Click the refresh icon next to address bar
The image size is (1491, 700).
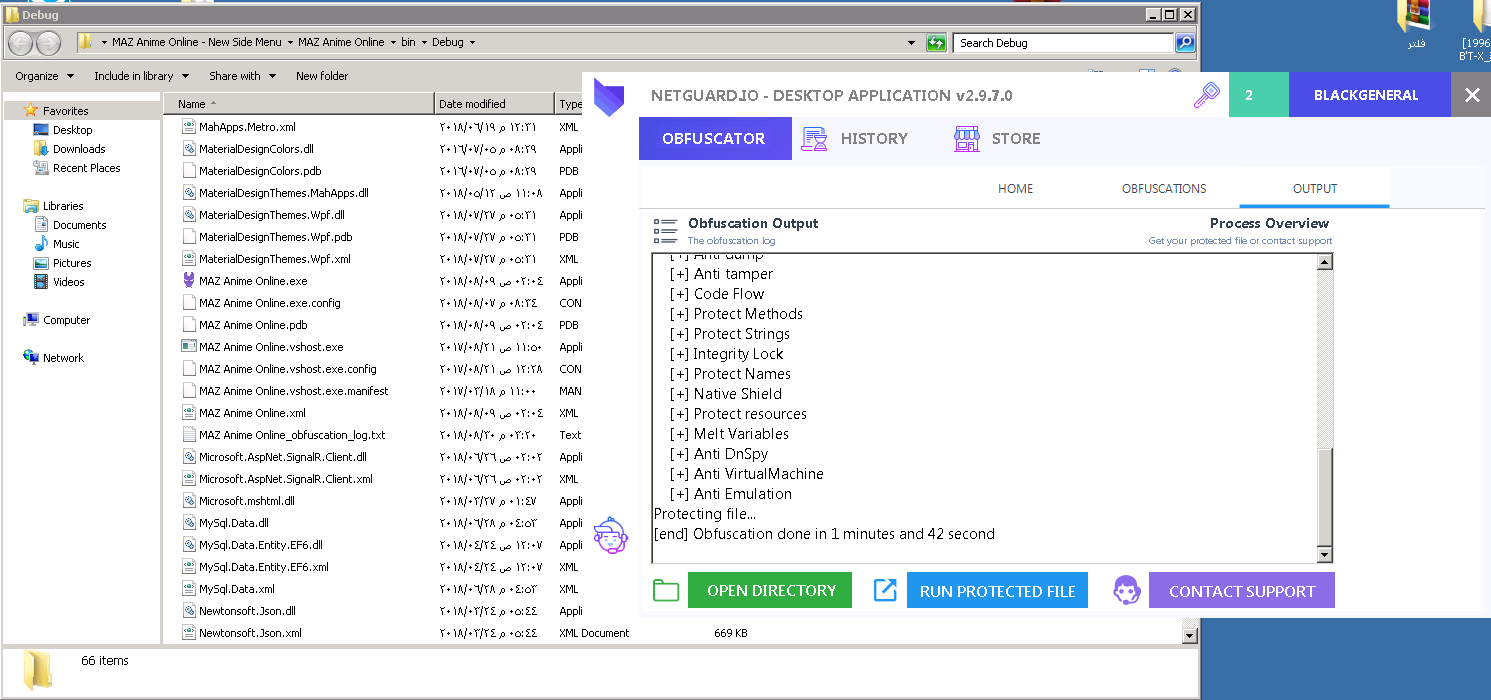(x=936, y=43)
